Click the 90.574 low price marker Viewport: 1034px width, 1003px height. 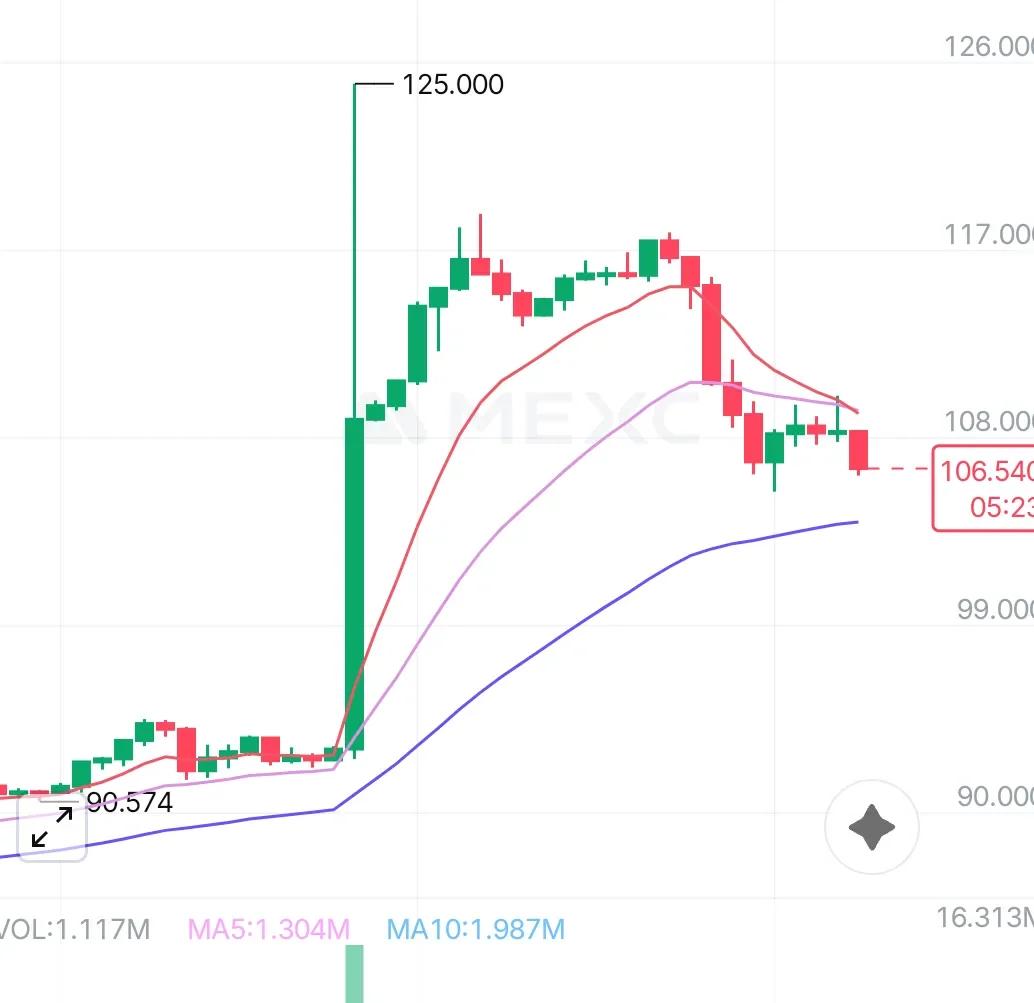(128, 802)
